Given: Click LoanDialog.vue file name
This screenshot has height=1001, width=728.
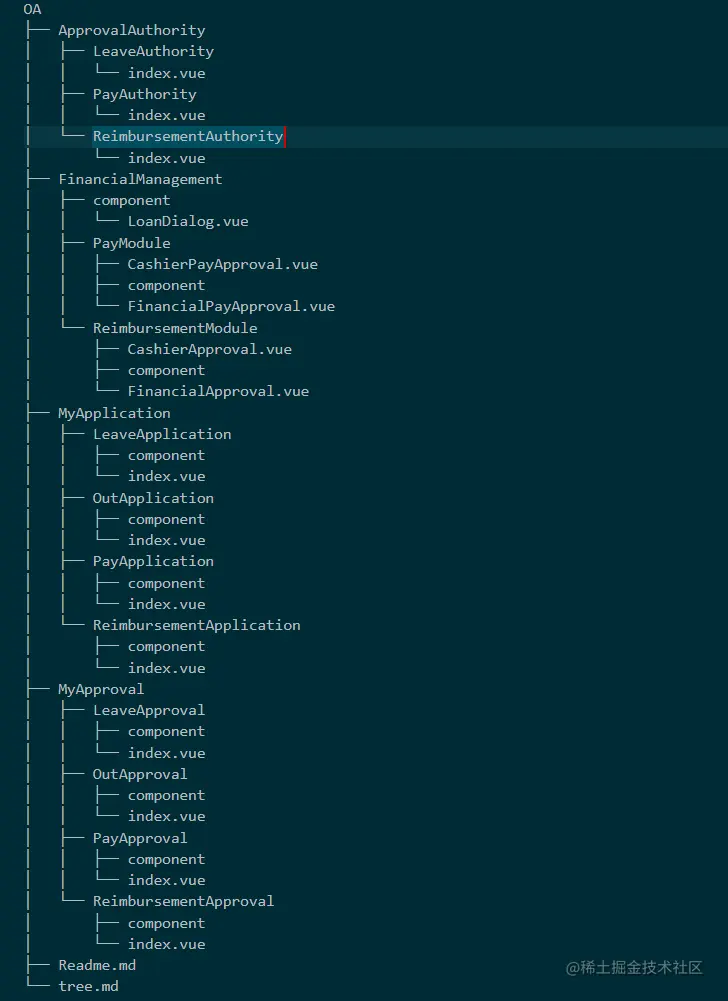Looking at the screenshot, I should point(188,221).
